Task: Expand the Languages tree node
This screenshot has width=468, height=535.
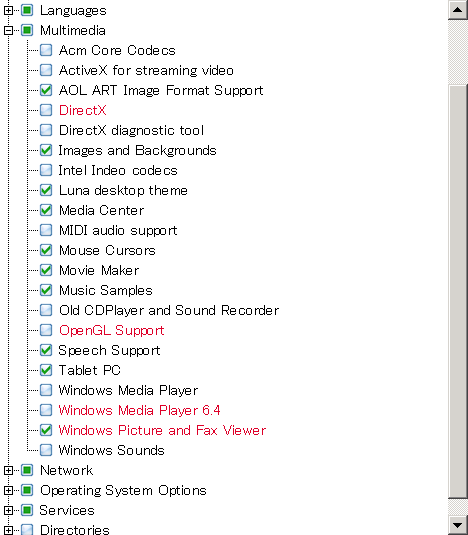Action: pyautogui.click(x=8, y=10)
